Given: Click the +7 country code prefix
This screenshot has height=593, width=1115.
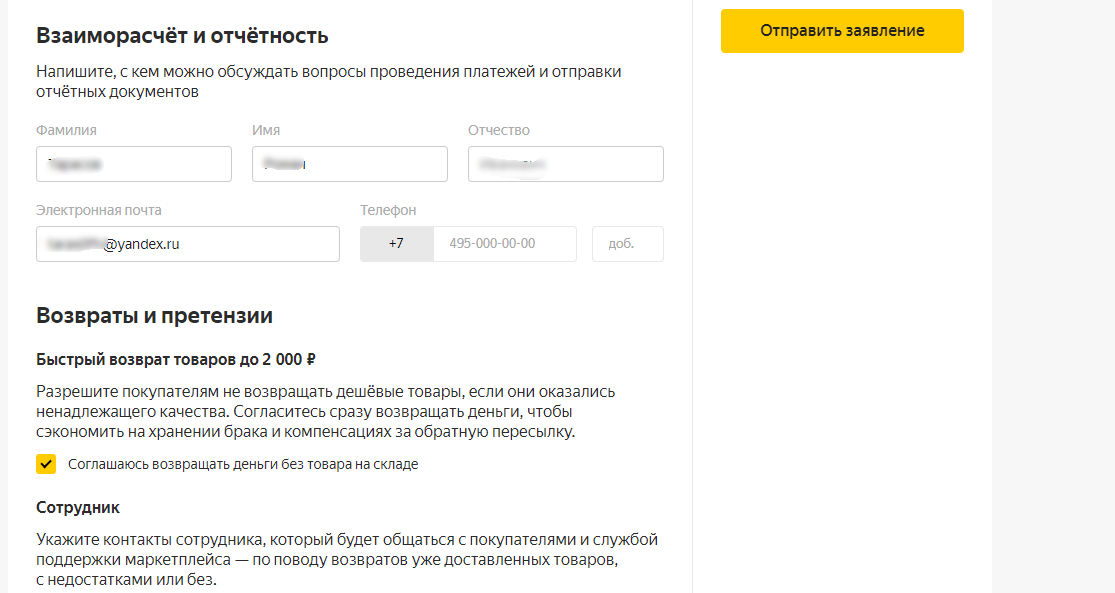Looking at the screenshot, I should pos(396,244).
